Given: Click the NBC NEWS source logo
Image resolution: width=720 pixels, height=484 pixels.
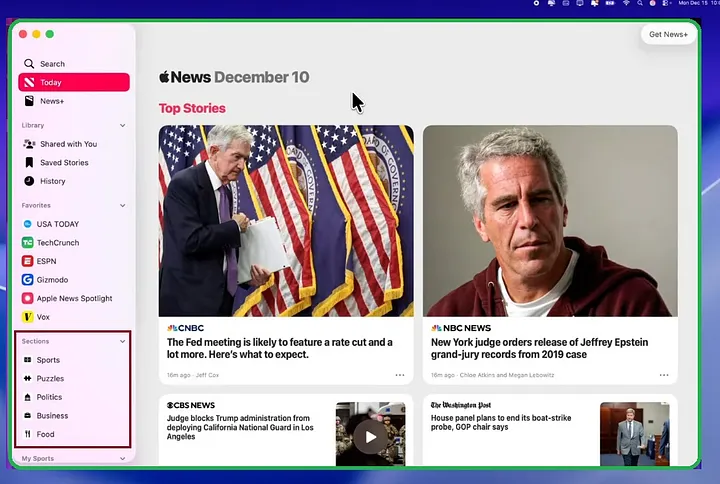Looking at the screenshot, I should [461, 328].
